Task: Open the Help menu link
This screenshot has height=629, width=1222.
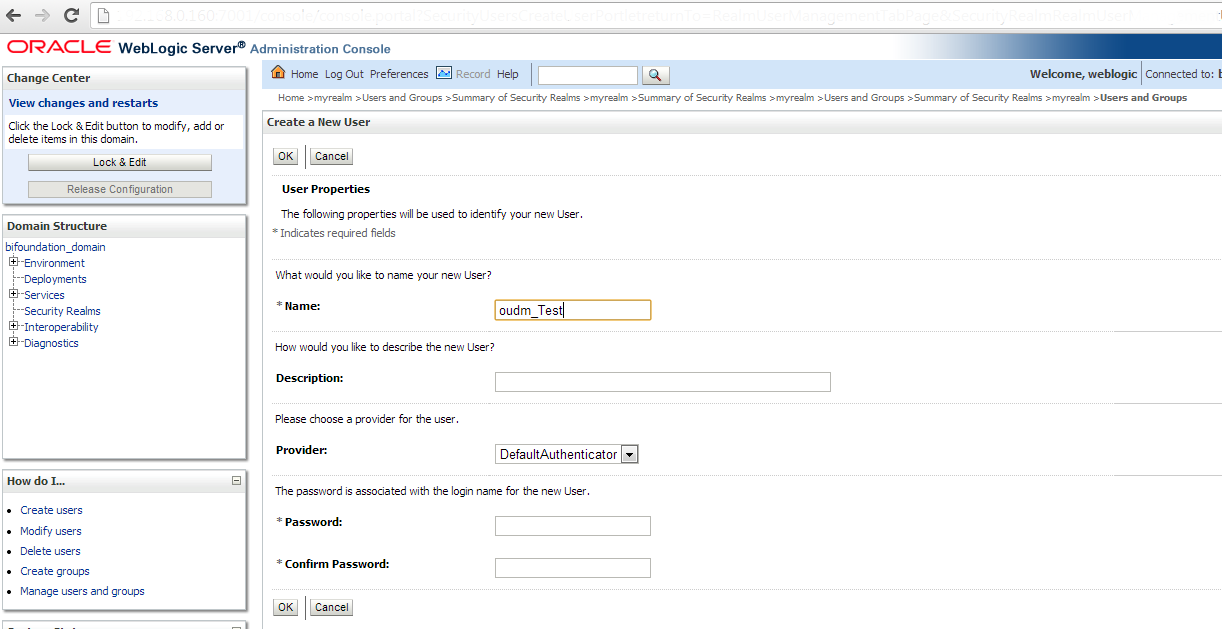Action: tap(508, 74)
